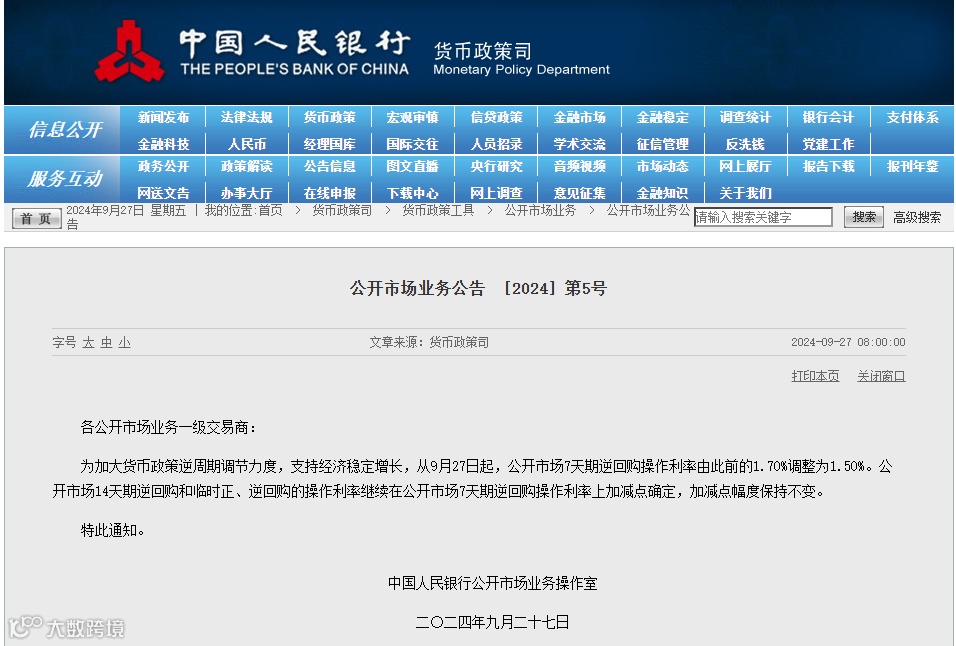Click the timestamp 2024-09-27 08:00:00
The image size is (956, 646).
(x=848, y=342)
